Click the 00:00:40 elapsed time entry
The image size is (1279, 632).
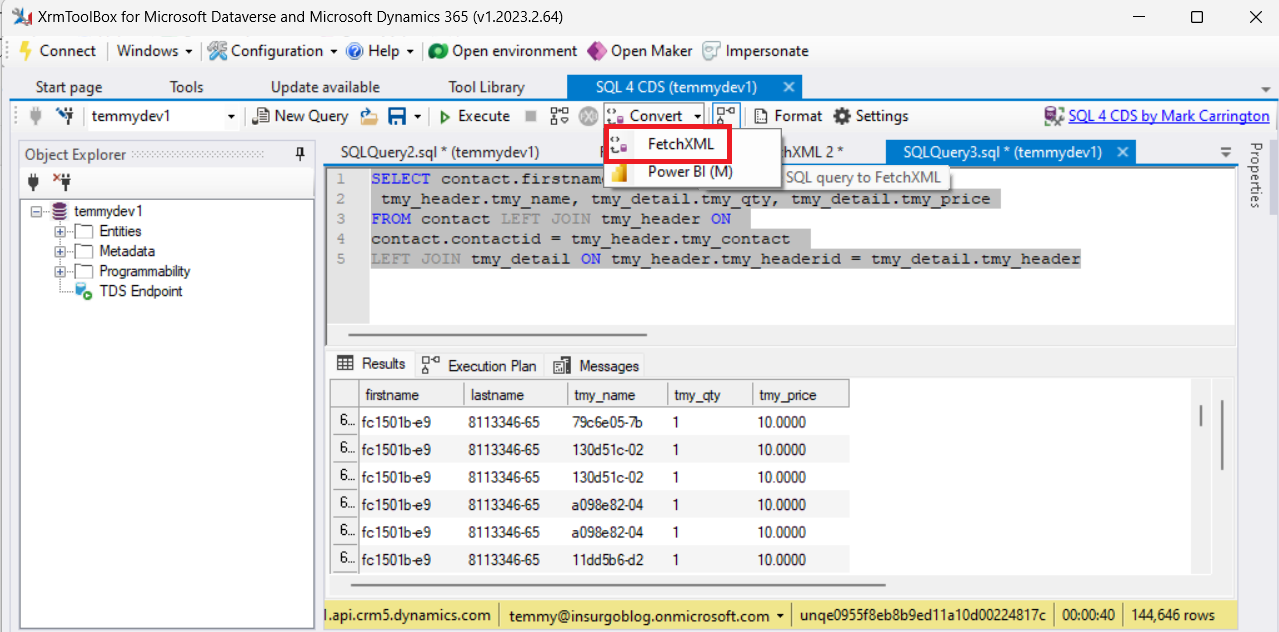pos(1089,615)
